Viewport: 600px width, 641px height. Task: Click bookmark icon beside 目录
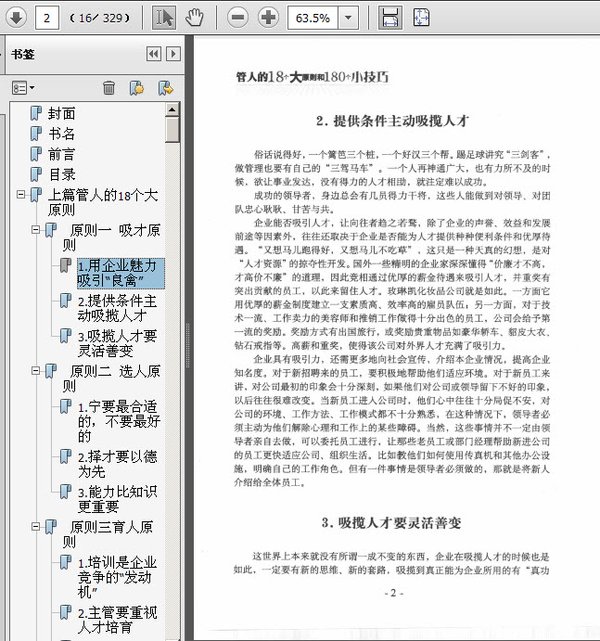coord(36,175)
